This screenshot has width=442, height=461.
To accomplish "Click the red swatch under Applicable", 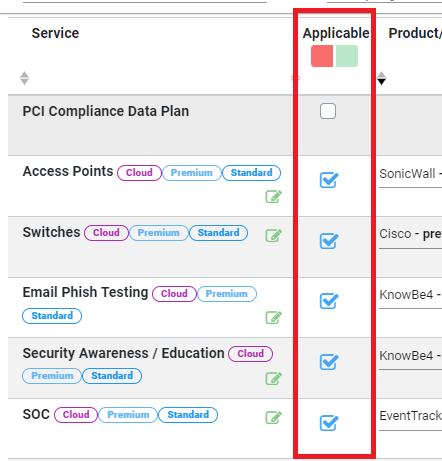I will point(322,56).
